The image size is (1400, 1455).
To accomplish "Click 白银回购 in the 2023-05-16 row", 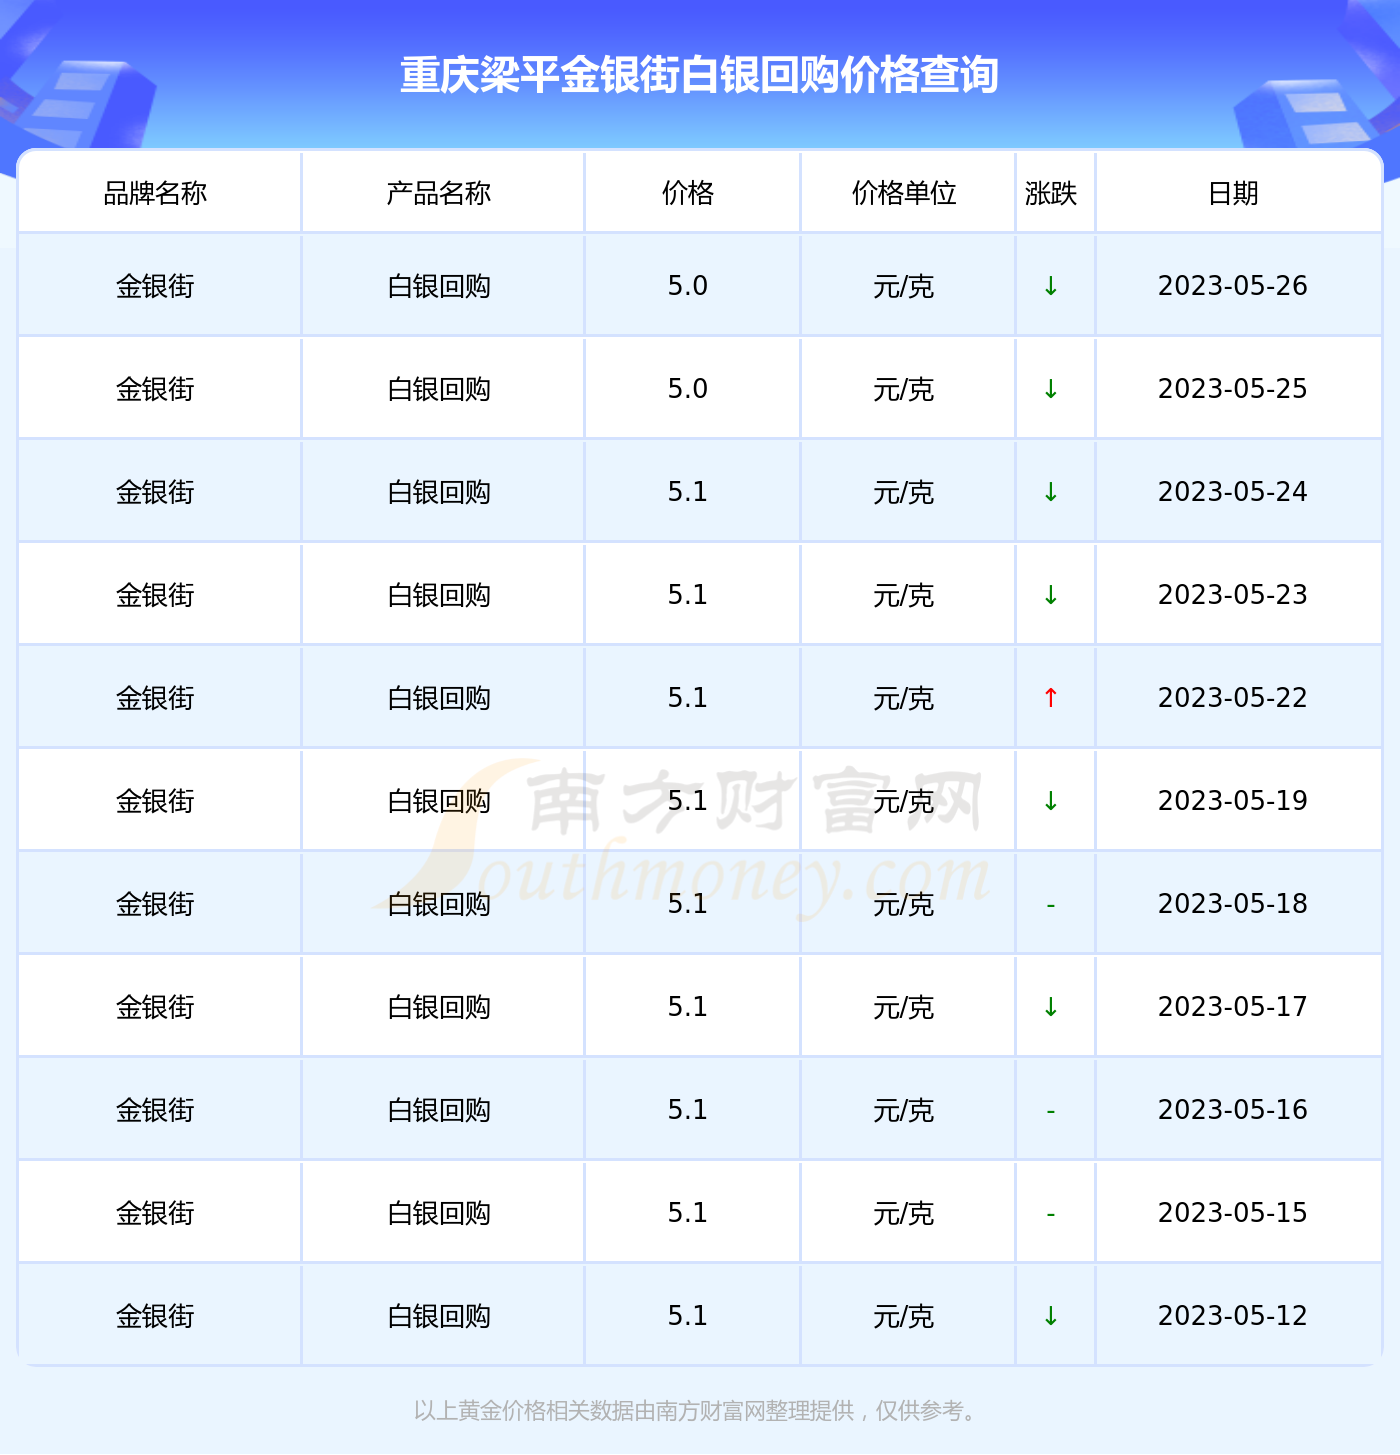I will 439,1110.
